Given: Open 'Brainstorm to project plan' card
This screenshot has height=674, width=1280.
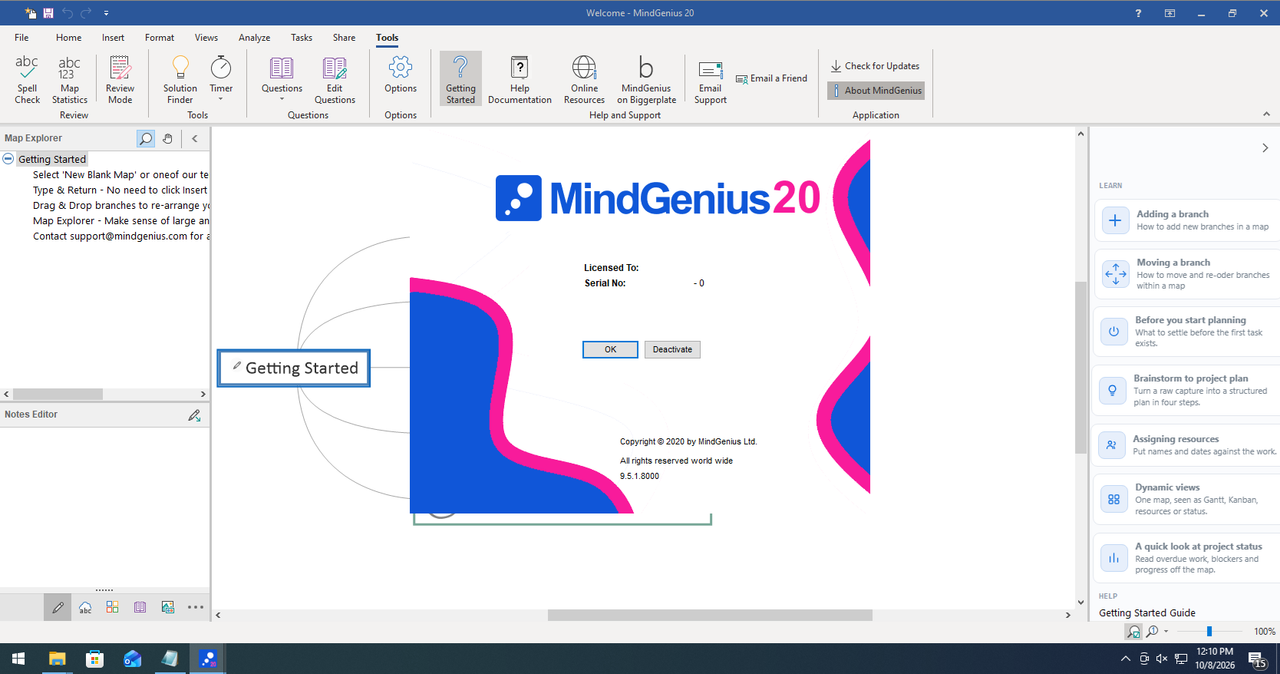Looking at the screenshot, I should pyautogui.click(x=1186, y=390).
